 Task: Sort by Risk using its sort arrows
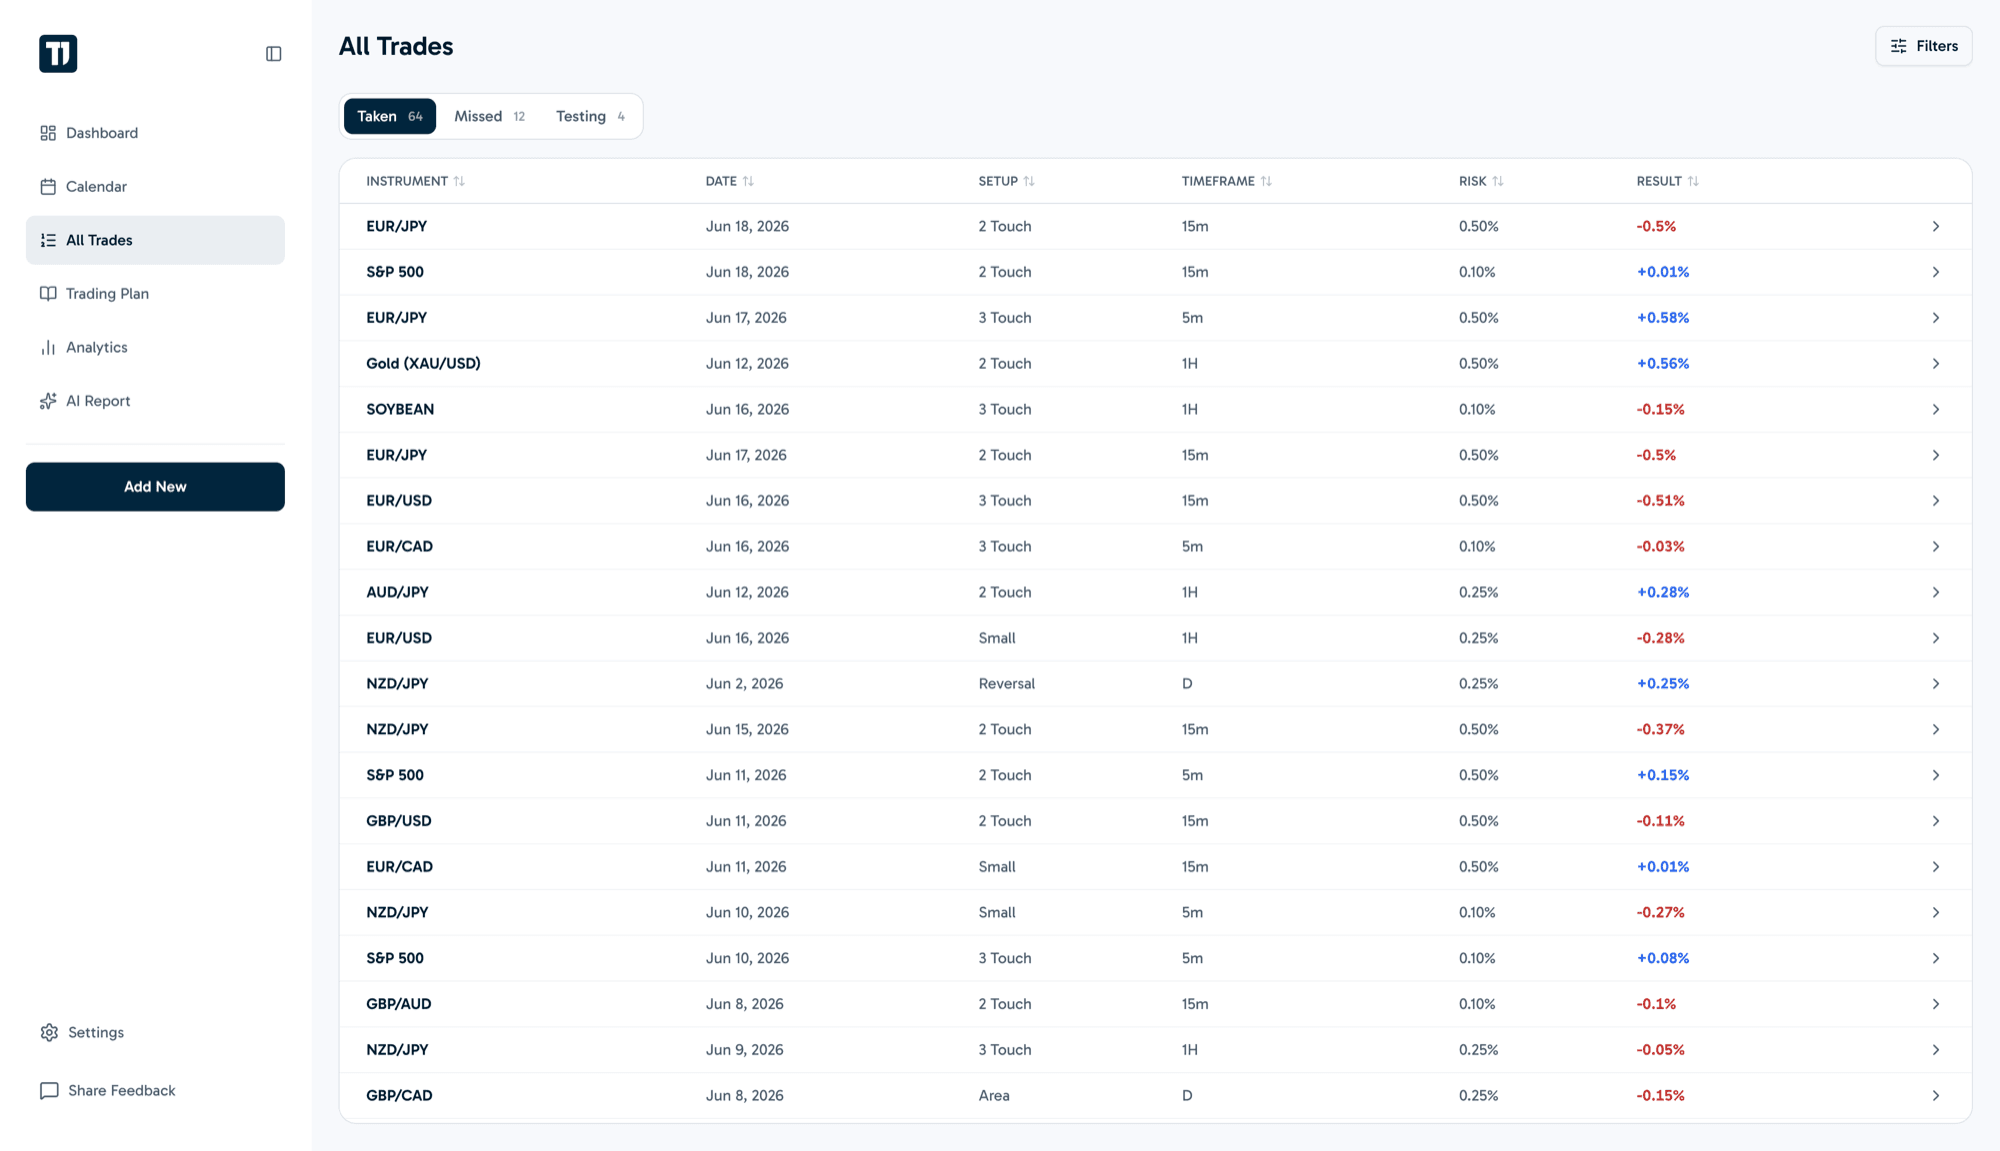click(1498, 181)
